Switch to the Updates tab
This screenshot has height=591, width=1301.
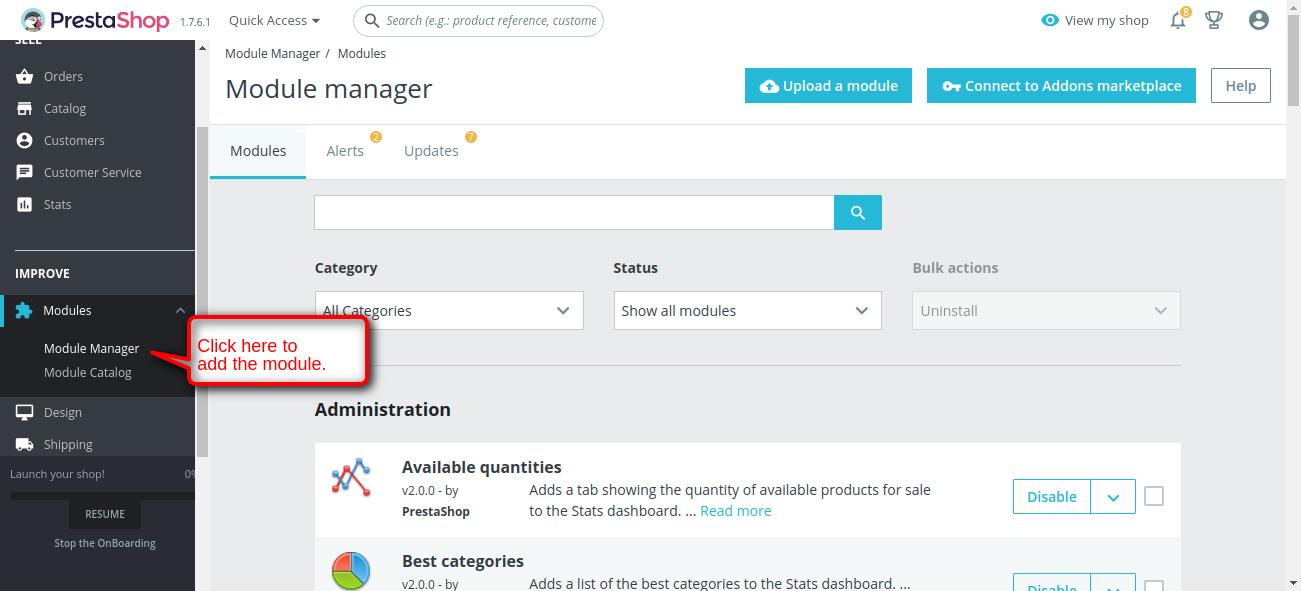point(431,151)
